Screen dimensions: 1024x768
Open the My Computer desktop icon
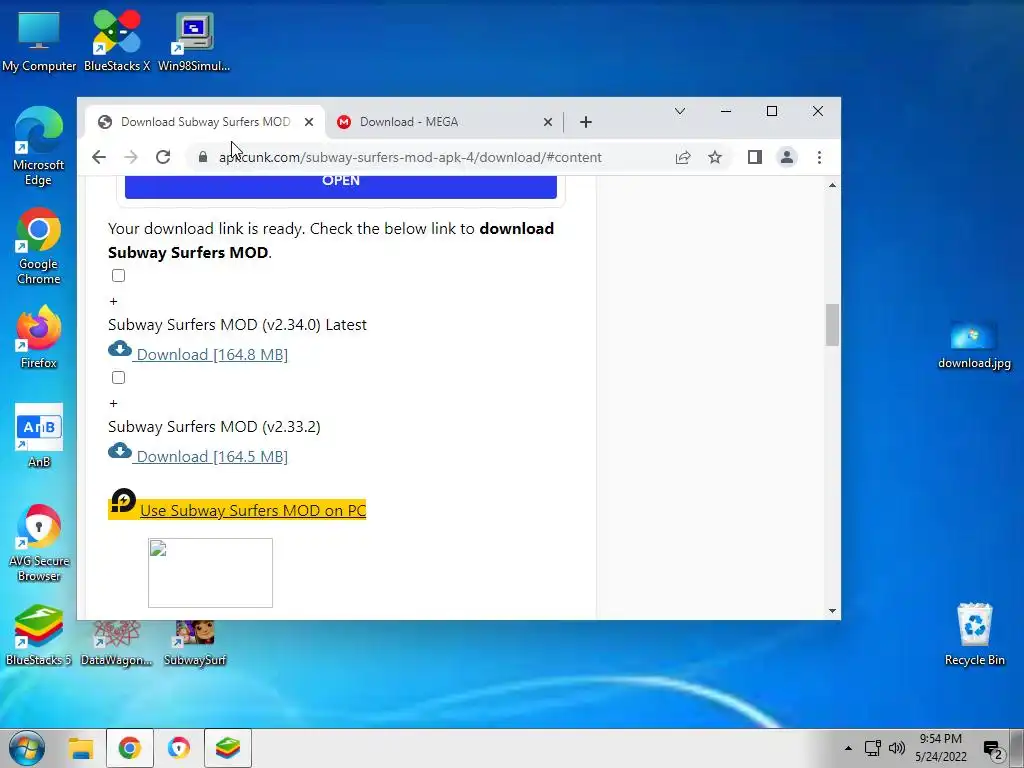coord(39,40)
